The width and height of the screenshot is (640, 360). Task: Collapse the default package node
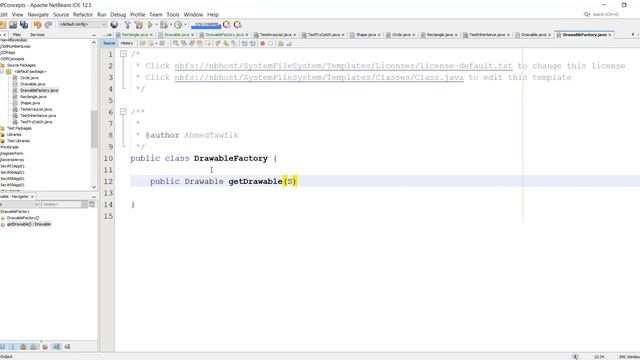point(2,71)
